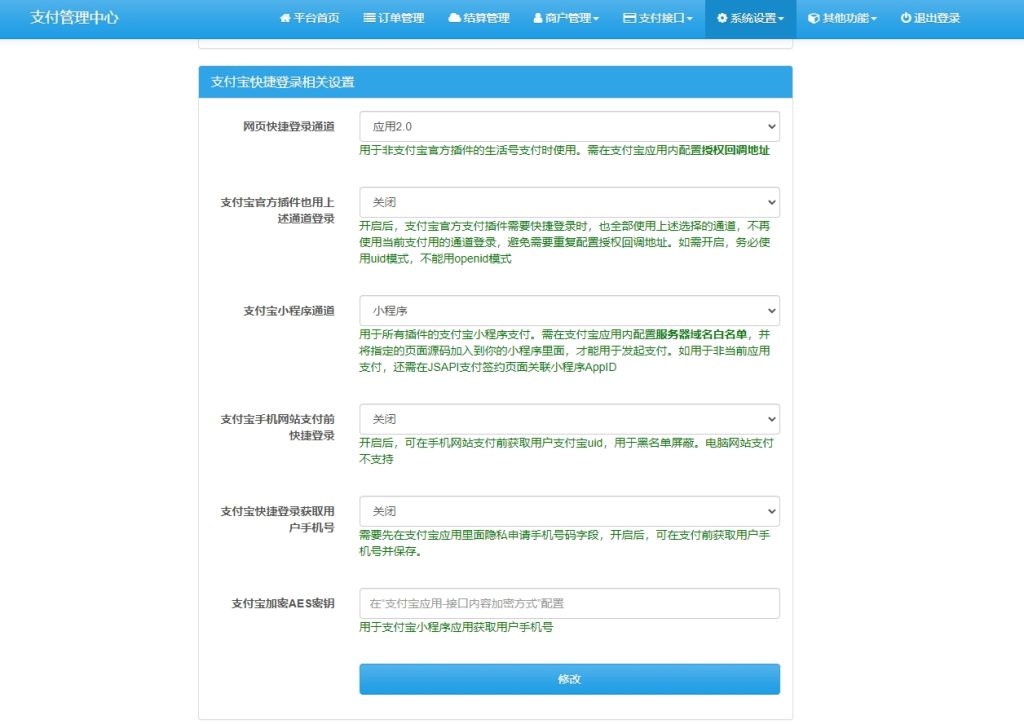Click the hint starting 开启后，支付宝官方支付插件
This screenshot has width=1024, height=724.
565,242
